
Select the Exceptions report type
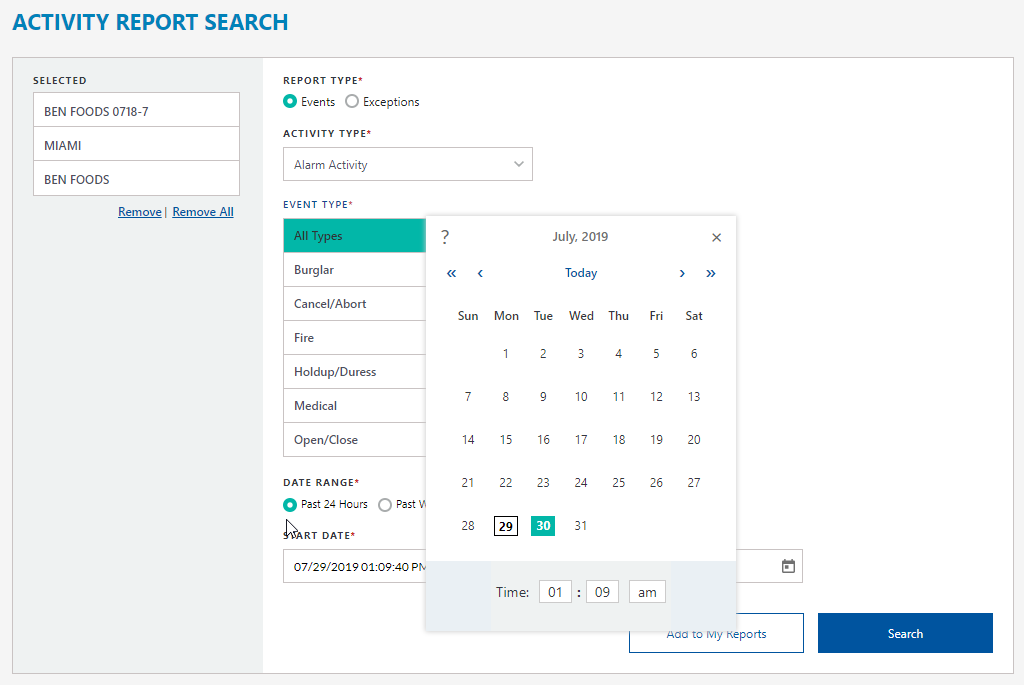click(352, 102)
